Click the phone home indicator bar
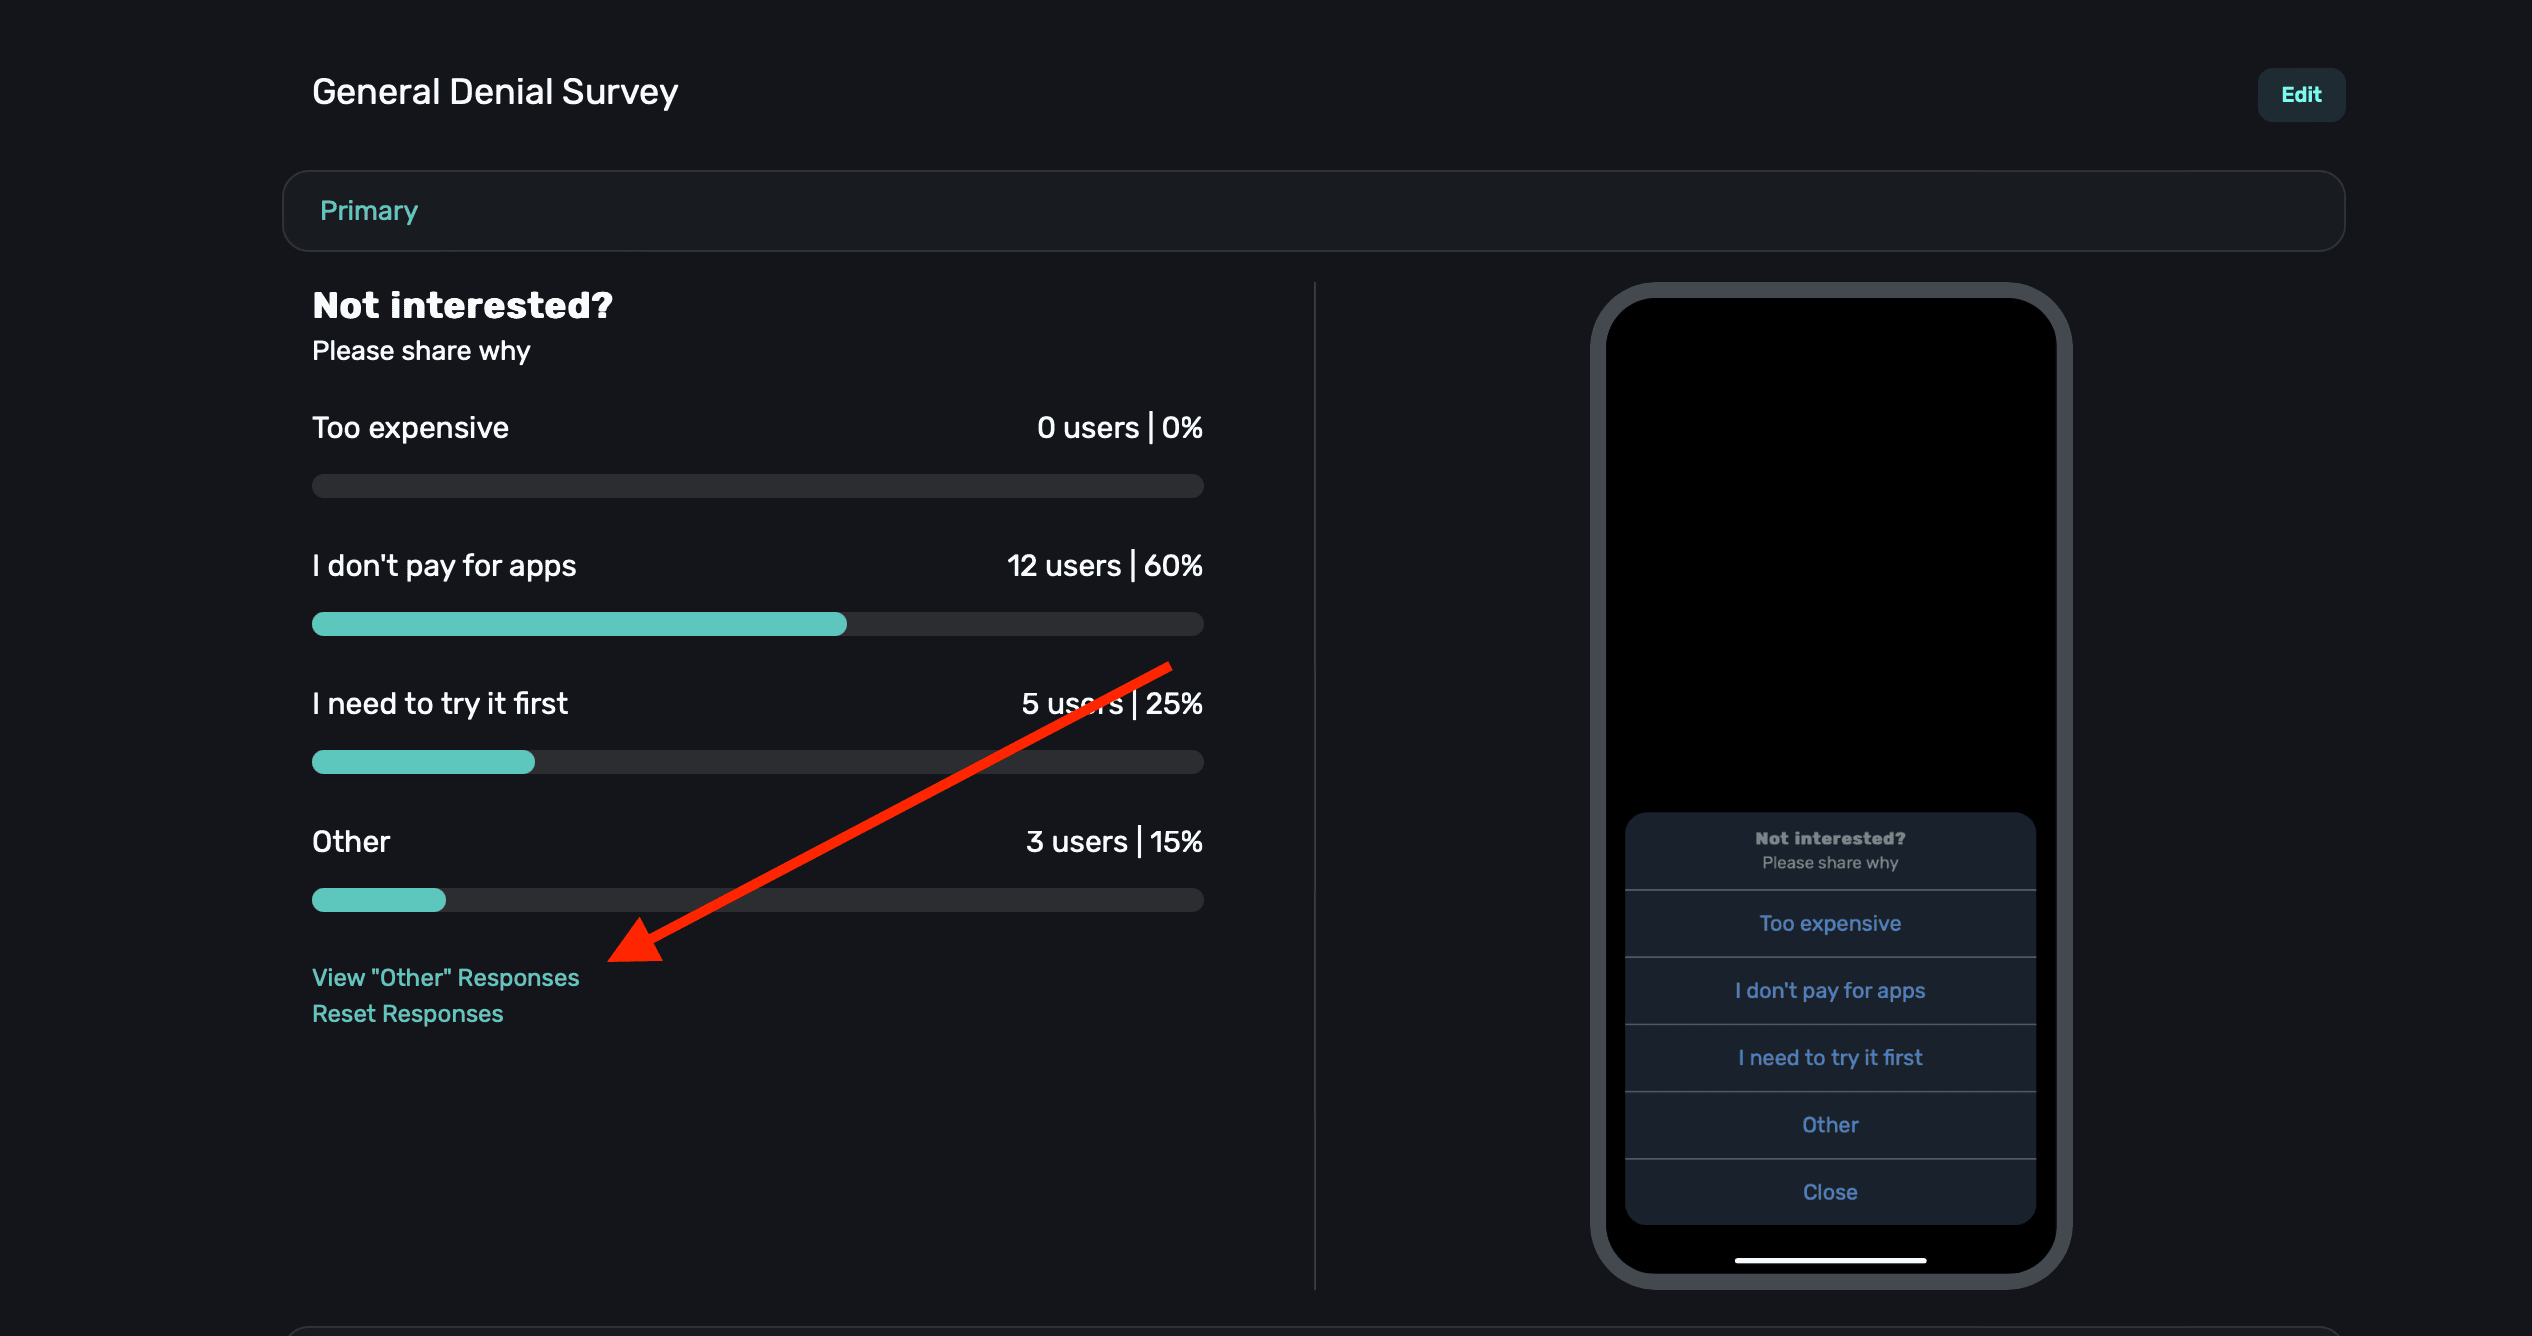Screen dimensions: 2532x1336 pos(1829,1260)
